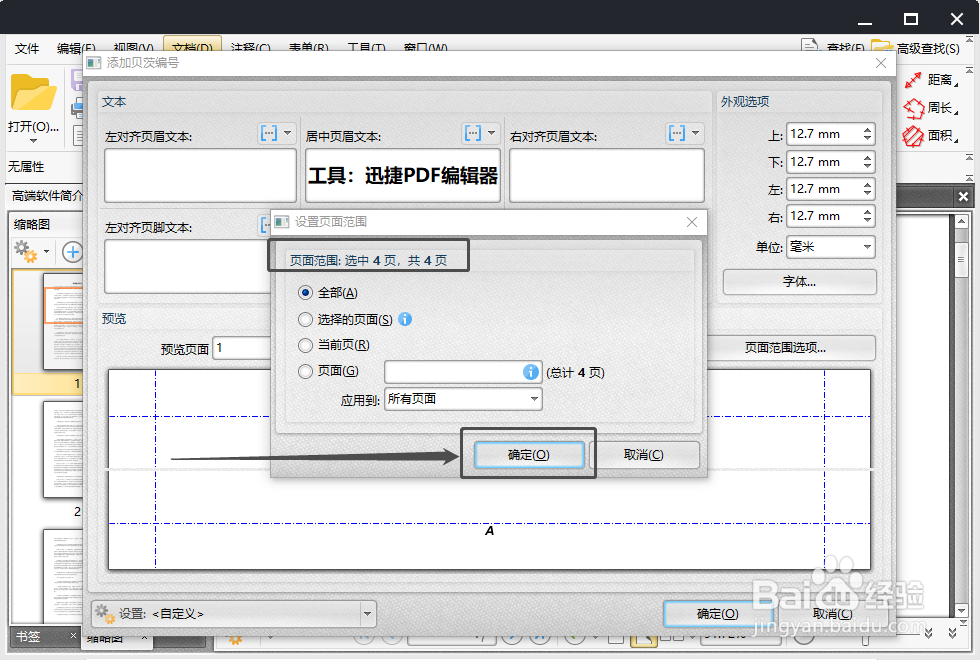Select the 周长 perimeter tool

pos(931,108)
